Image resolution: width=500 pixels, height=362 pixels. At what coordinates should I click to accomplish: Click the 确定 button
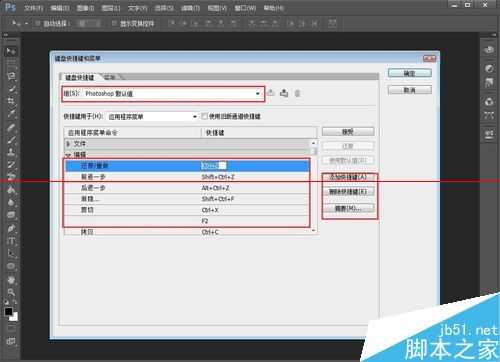410,73
